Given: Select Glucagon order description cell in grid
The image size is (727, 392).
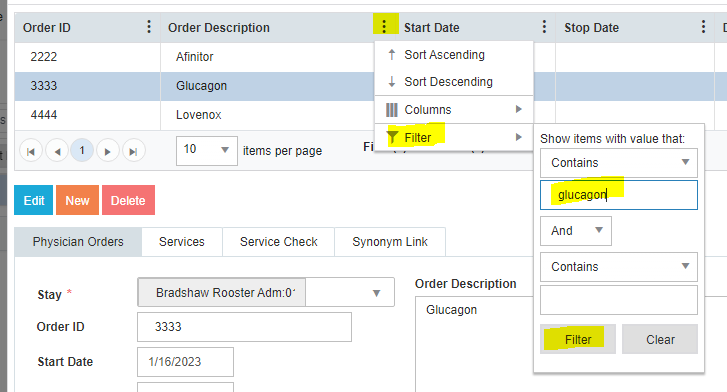Looking at the screenshot, I should point(268,86).
